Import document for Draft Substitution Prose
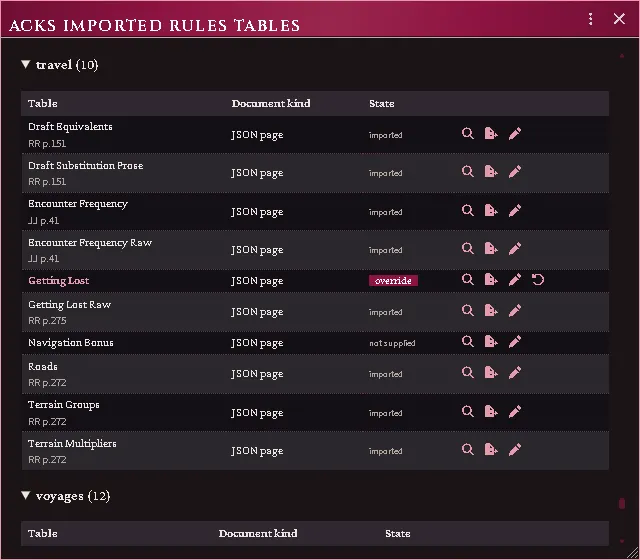 pyautogui.click(x=491, y=171)
